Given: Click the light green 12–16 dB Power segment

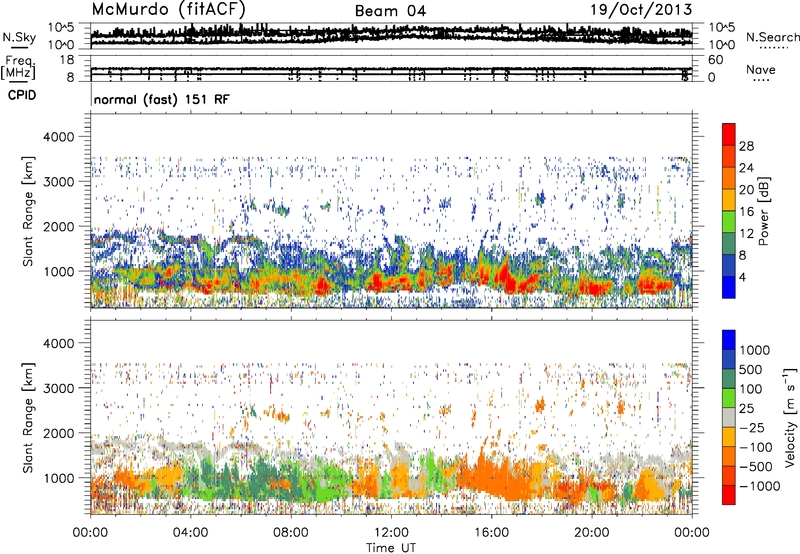Looking at the screenshot, I should [729, 221].
